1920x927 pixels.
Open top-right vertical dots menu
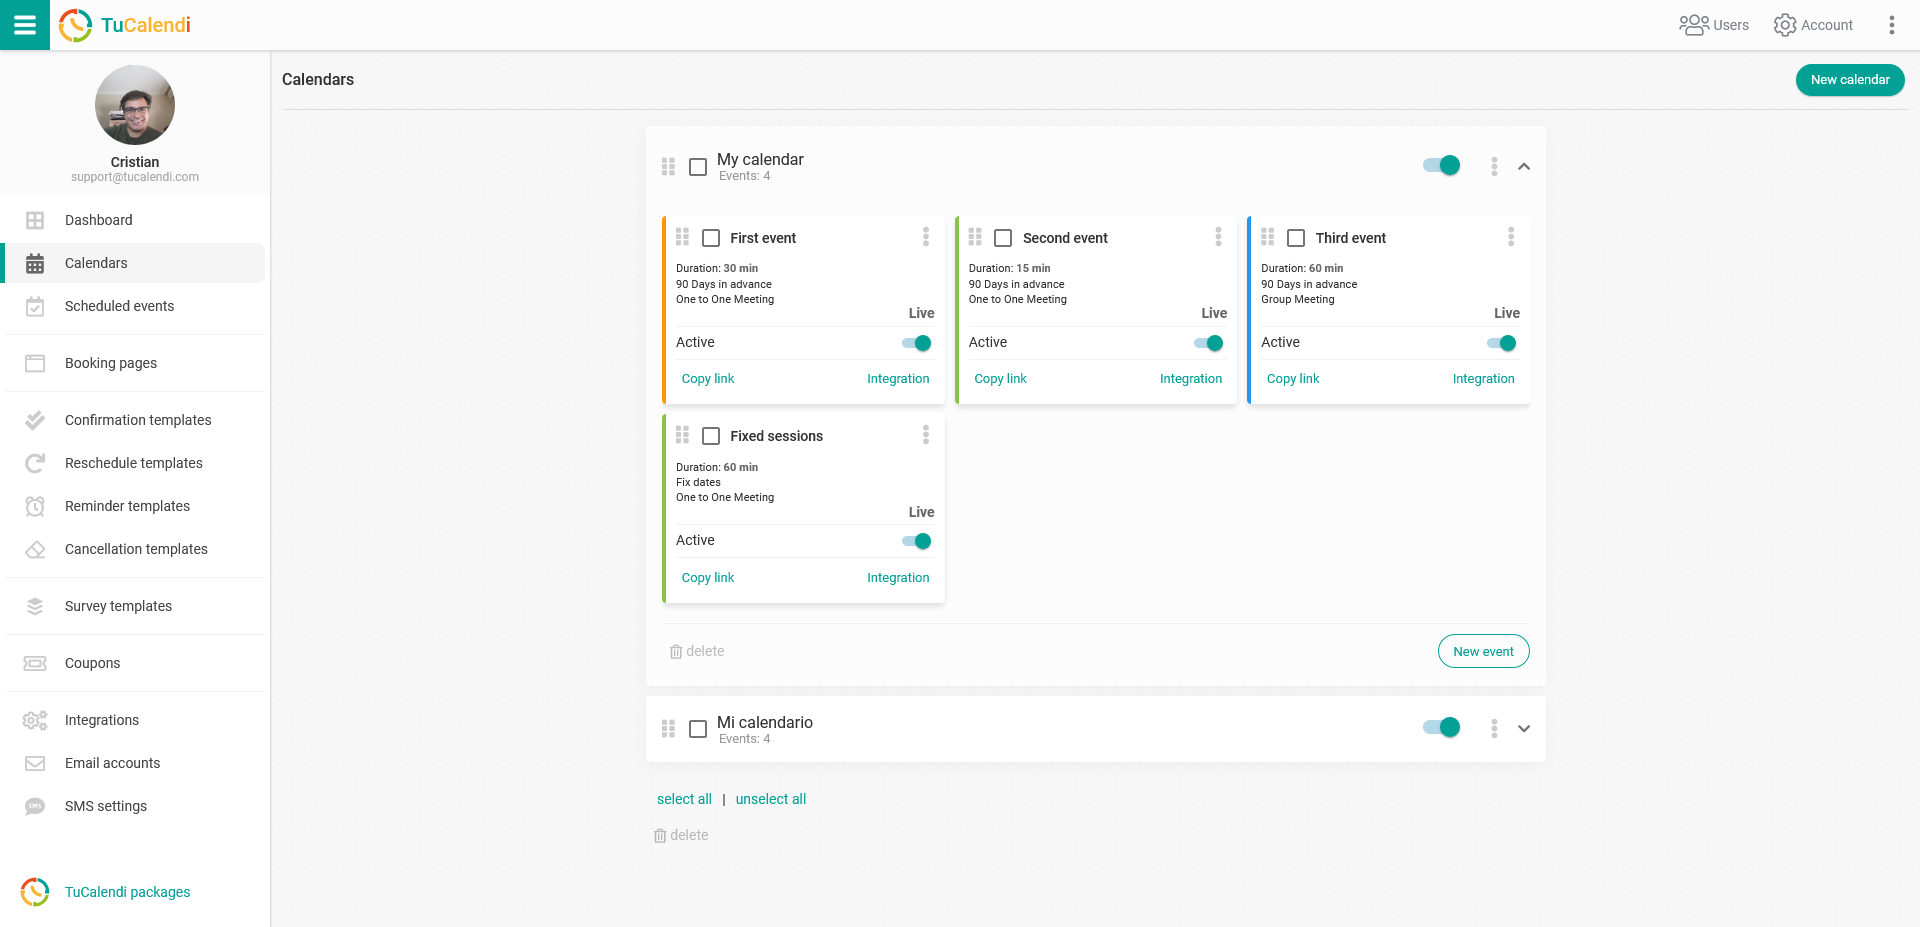point(1891,25)
